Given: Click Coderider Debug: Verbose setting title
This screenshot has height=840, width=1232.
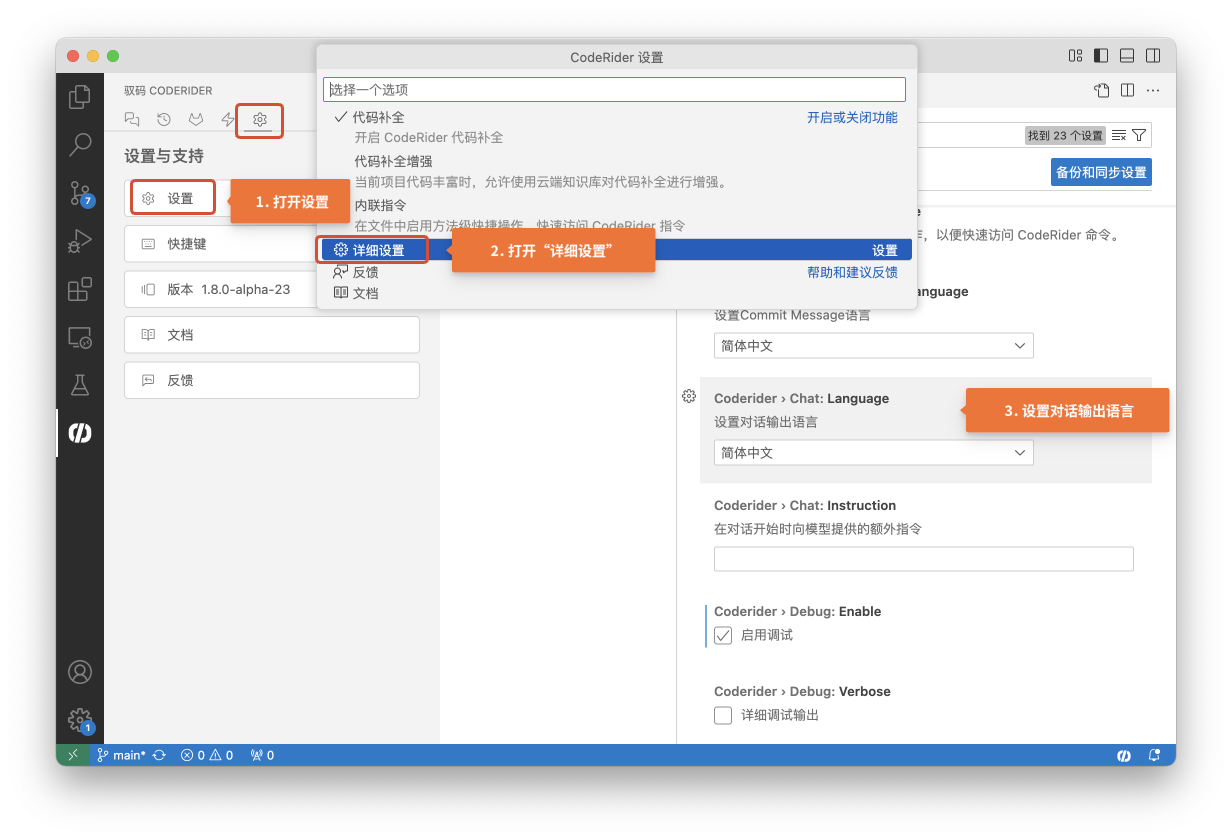Looking at the screenshot, I should tap(802, 691).
